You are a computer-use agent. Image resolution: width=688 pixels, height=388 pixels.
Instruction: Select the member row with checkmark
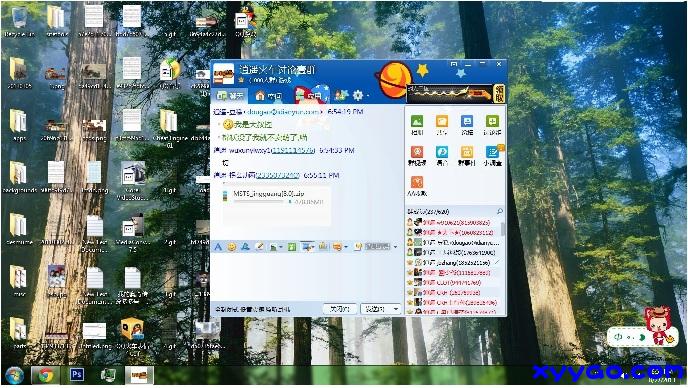point(455,262)
